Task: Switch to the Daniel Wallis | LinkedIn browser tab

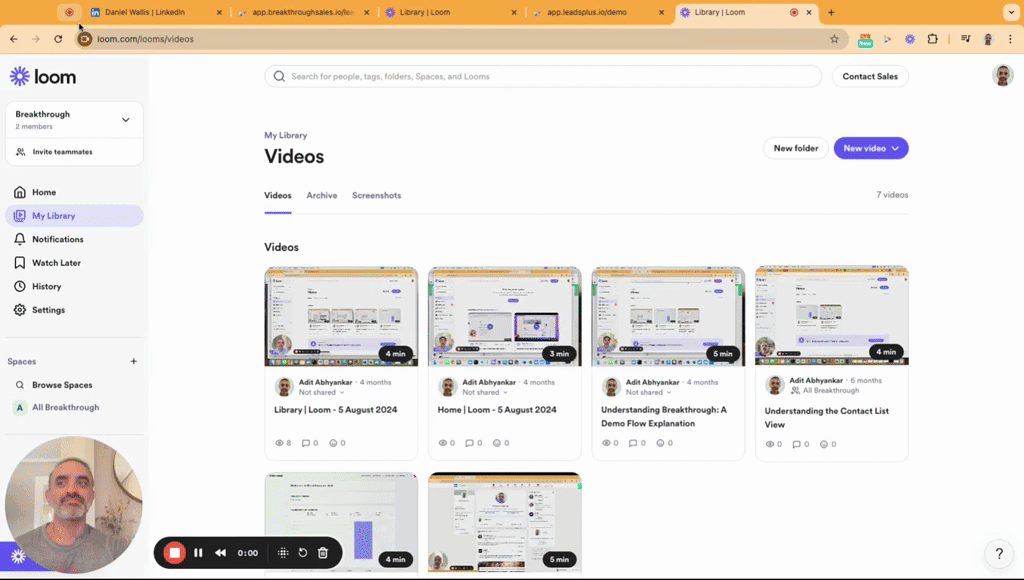Action: [x=155, y=12]
